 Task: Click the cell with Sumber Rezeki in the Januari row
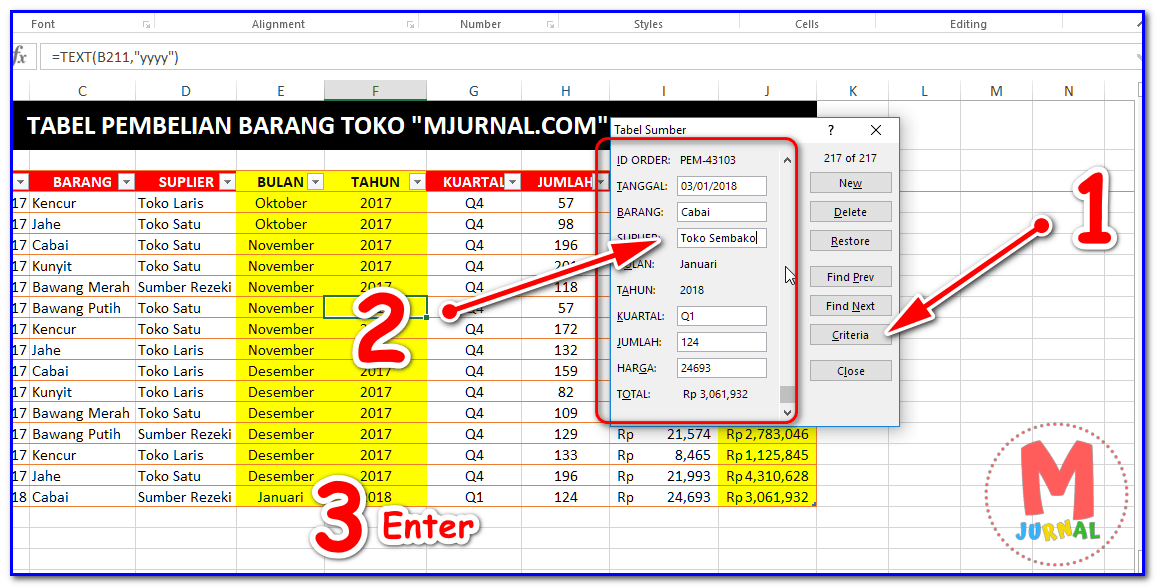tap(185, 497)
